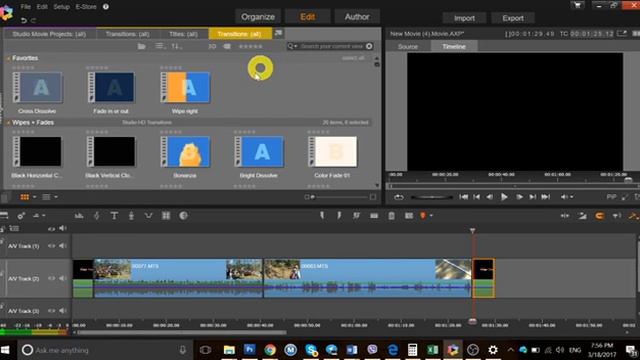Viewport: 640px width, 360px height.
Task: Switch to the Author workspace
Action: (357, 17)
